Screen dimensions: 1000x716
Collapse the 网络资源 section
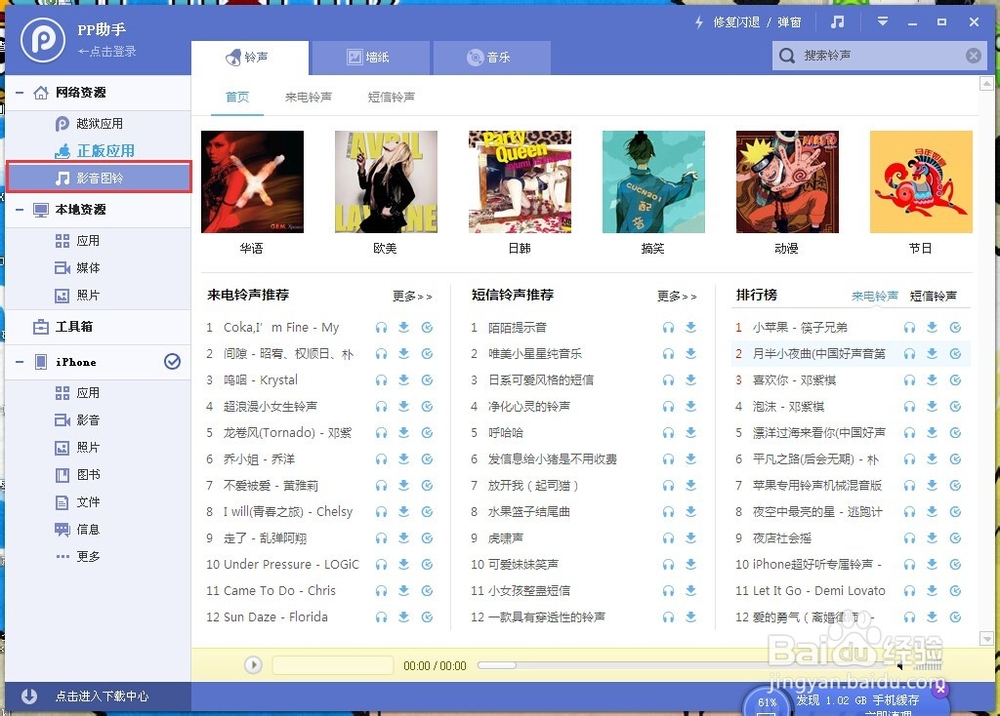coord(20,92)
